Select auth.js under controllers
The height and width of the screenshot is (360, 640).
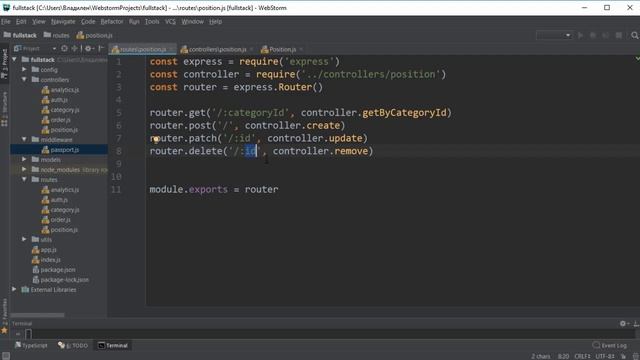tap(55, 100)
